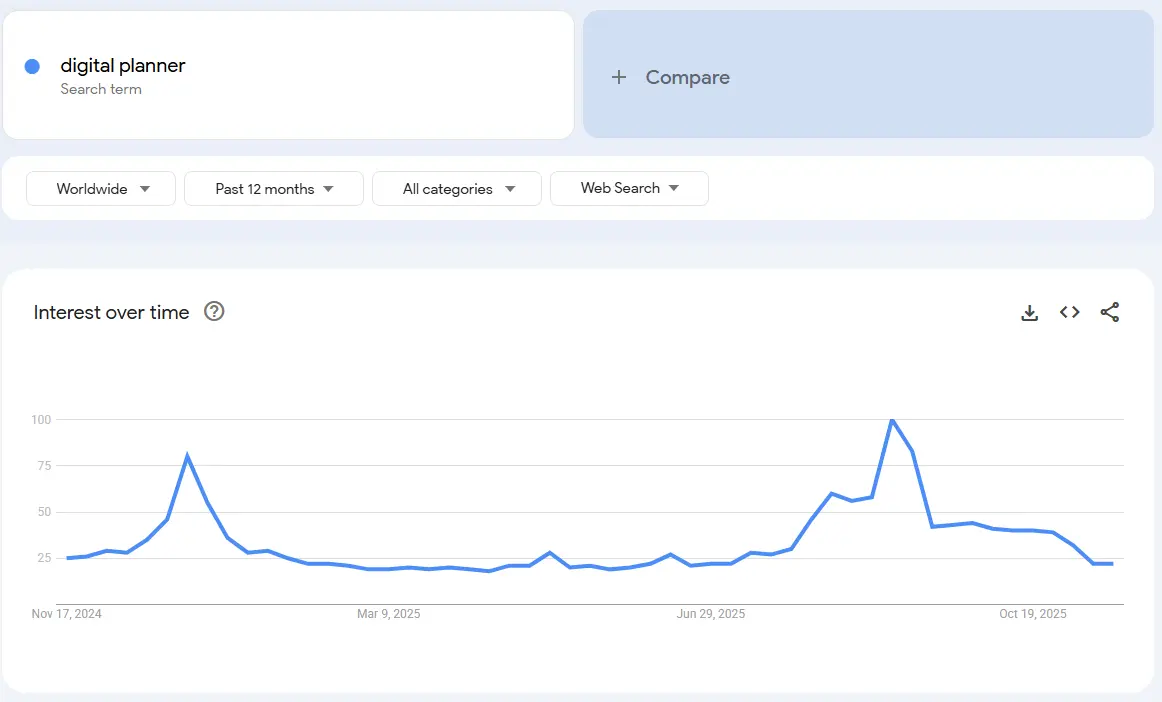Click the plus icon in the Compare card
Viewport: 1162px width, 702px height.
point(619,77)
